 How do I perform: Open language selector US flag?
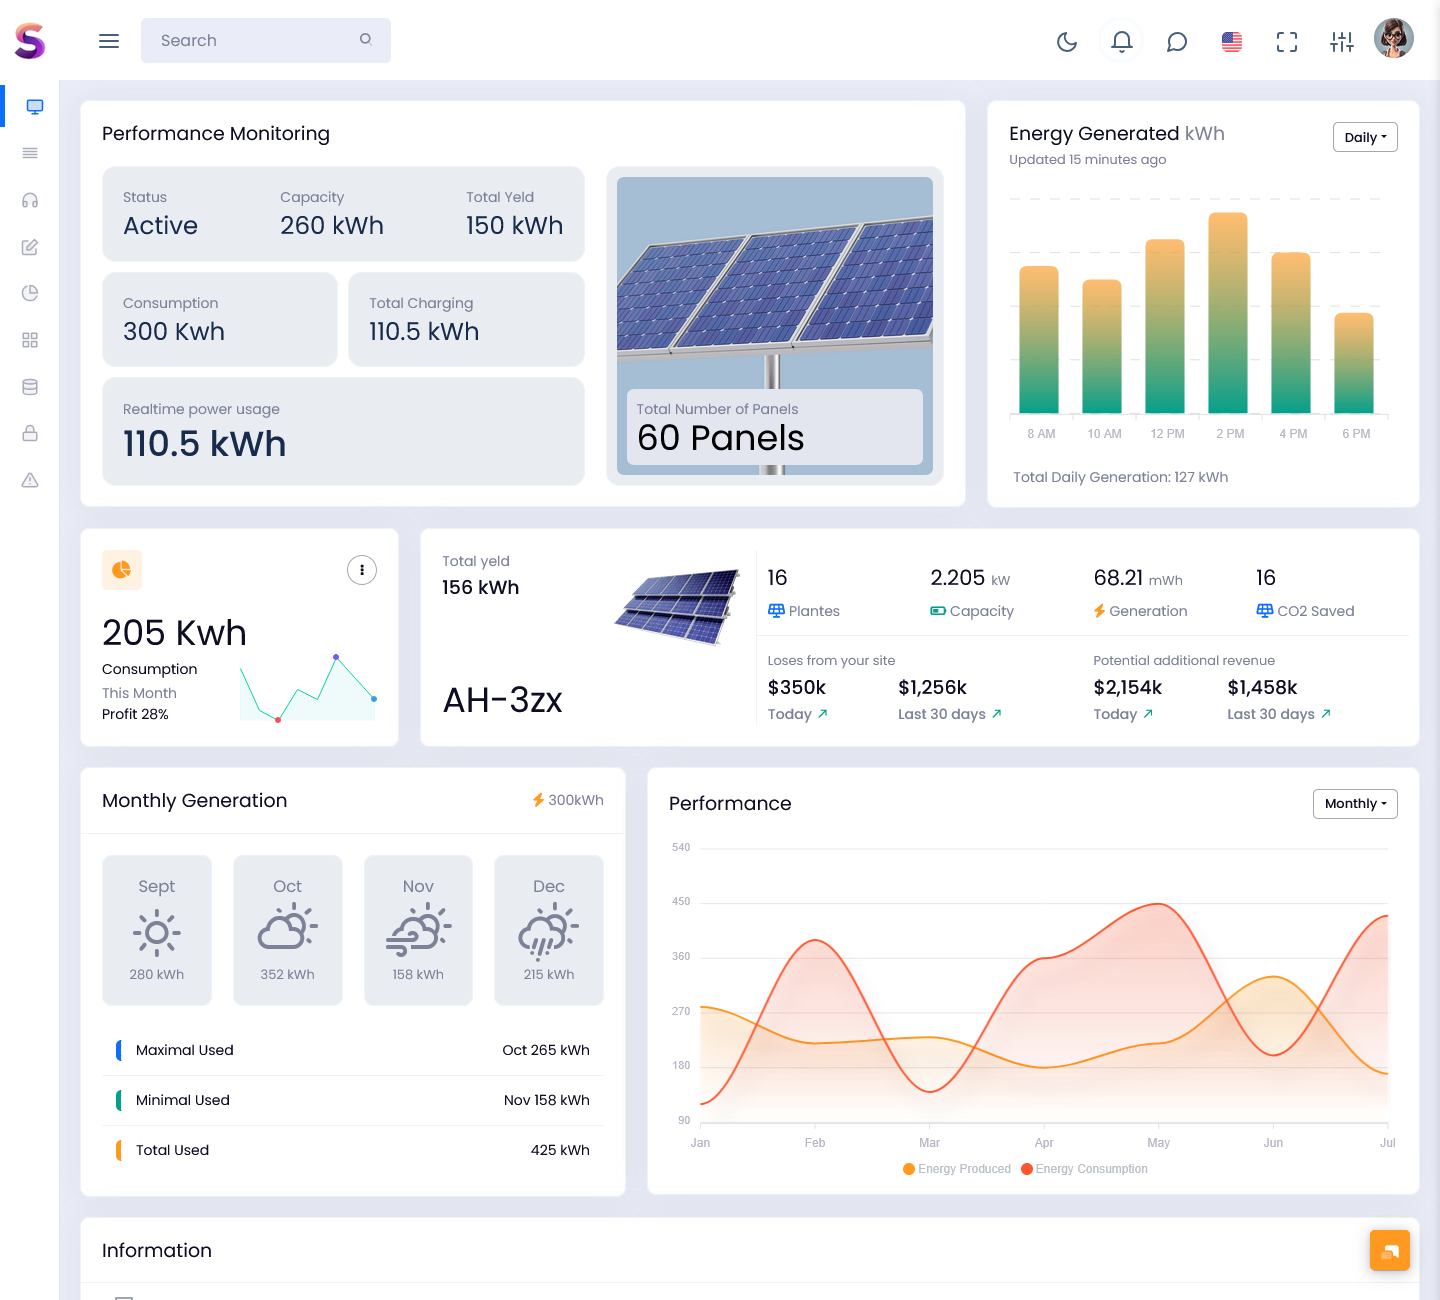(1232, 41)
